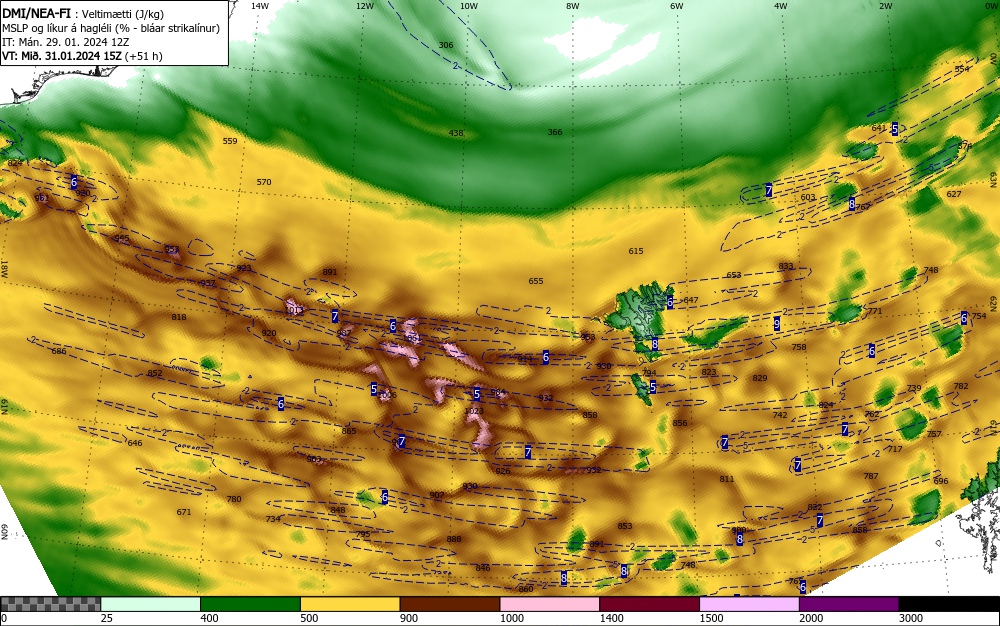The height and width of the screenshot is (626, 1000).
Task: Select the 'IT: Mán. 29. 01. 2024 12Z' line
Action: click(66, 42)
